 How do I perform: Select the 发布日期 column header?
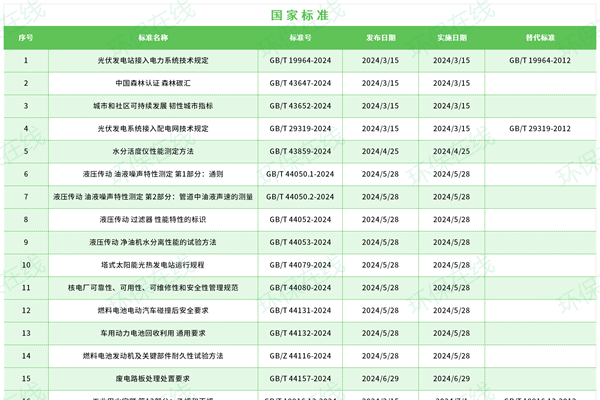377,37
